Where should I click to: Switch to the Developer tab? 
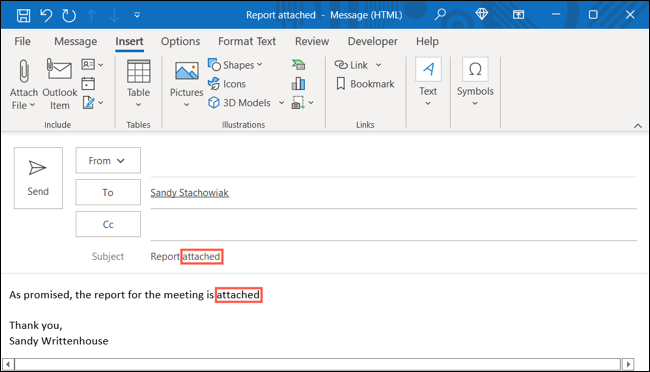(x=373, y=41)
